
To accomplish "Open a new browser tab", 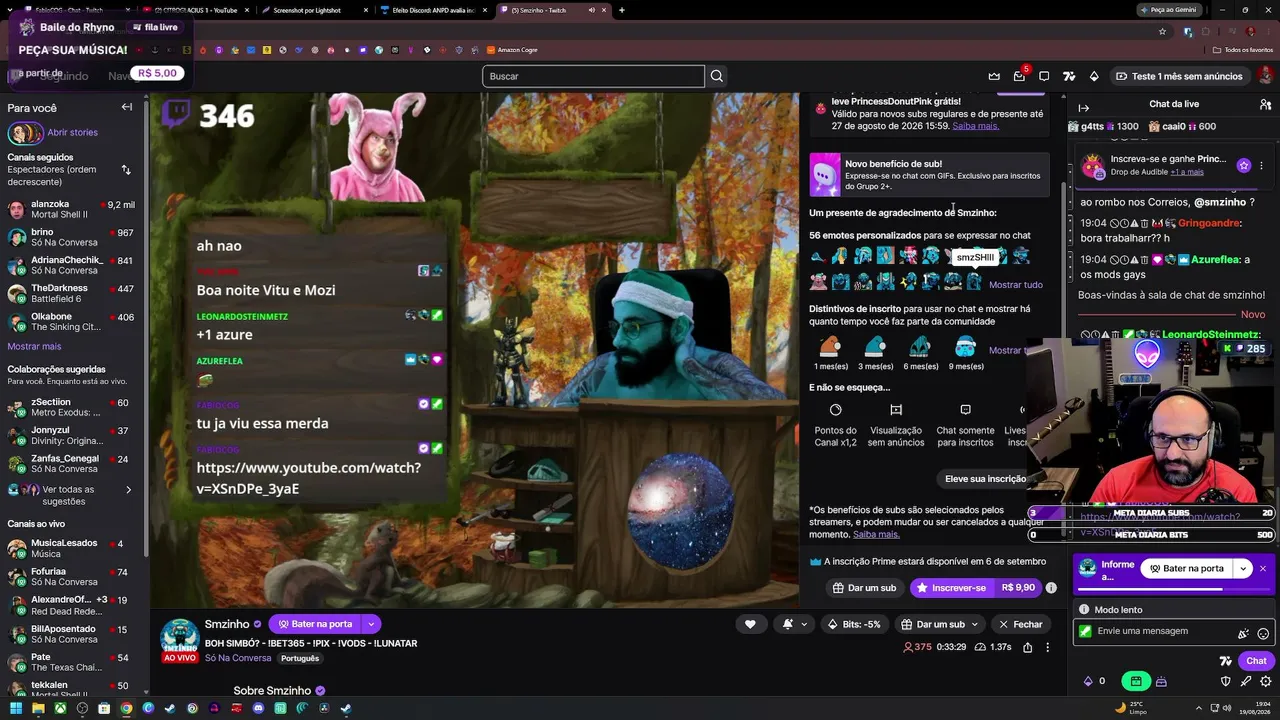I will [622, 10].
